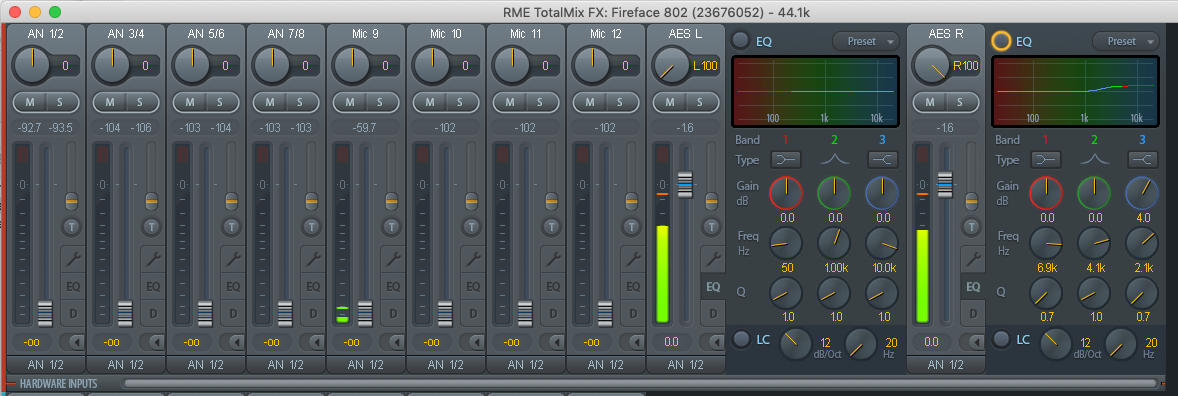Select the AES L band 3 high-shelf type icon
The height and width of the screenshot is (396, 1178).
tap(882, 159)
